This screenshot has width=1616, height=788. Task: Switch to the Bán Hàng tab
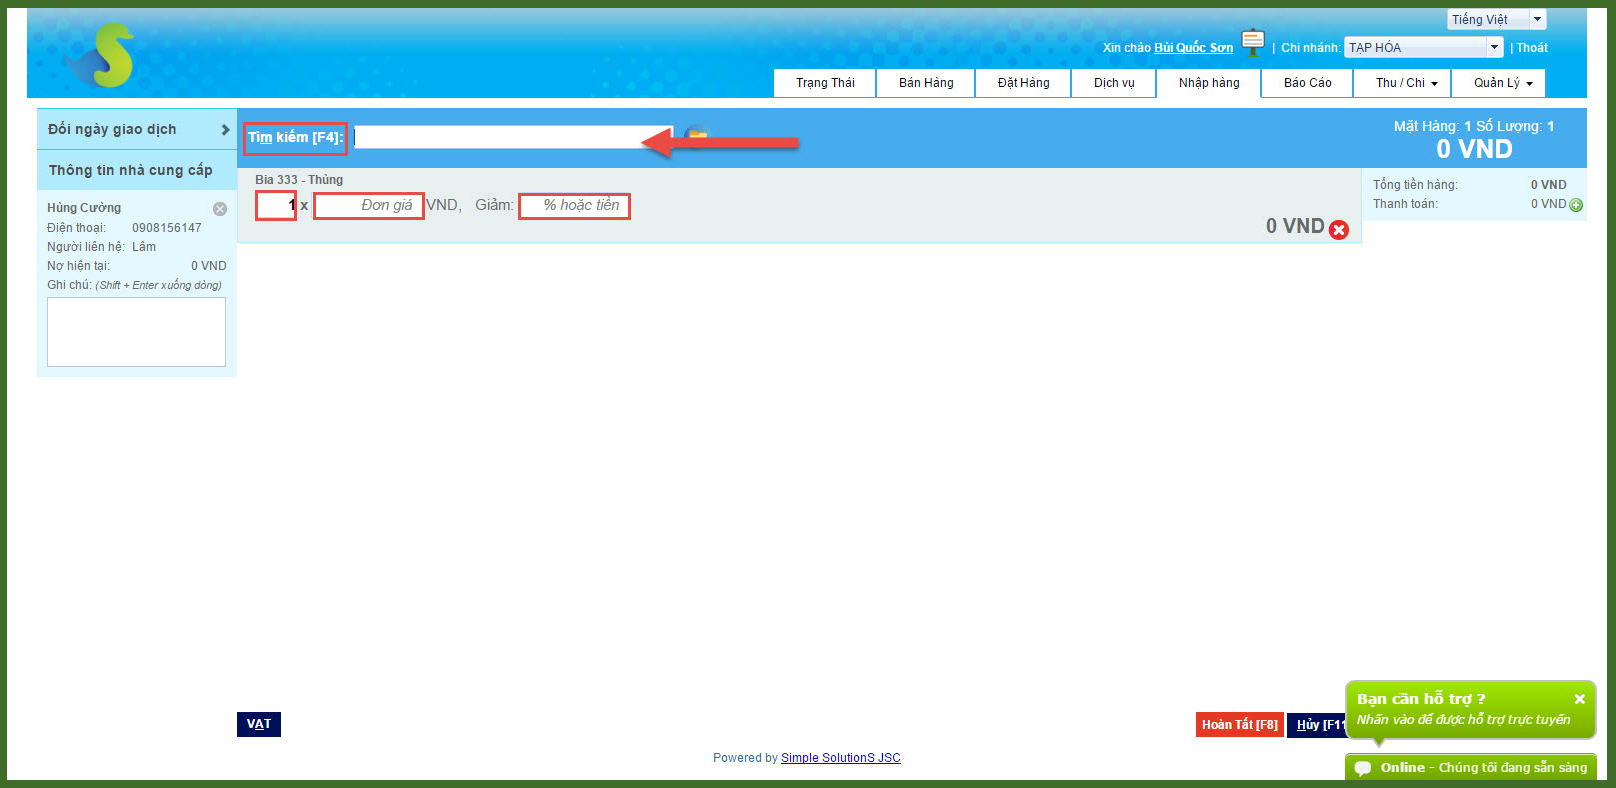pyautogui.click(x=925, y=83)
